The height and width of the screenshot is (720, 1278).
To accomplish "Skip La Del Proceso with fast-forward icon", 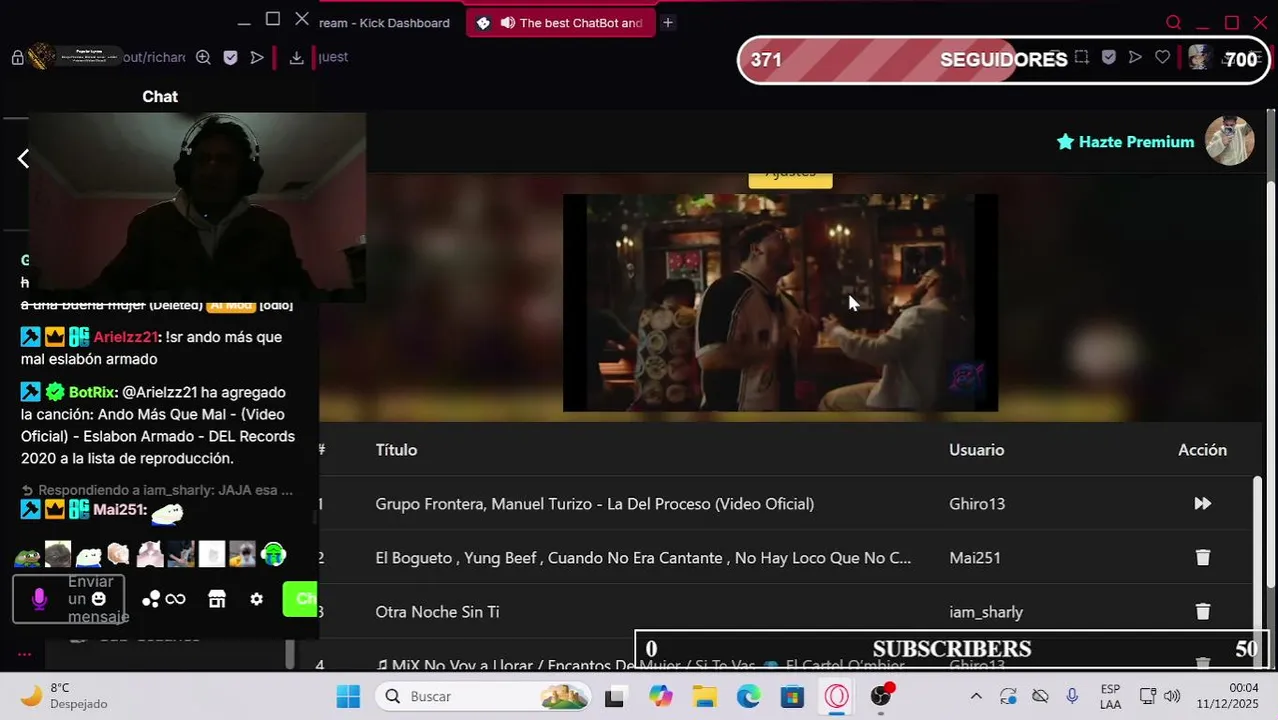I will pyautogui.click(x=1202, y=504).
